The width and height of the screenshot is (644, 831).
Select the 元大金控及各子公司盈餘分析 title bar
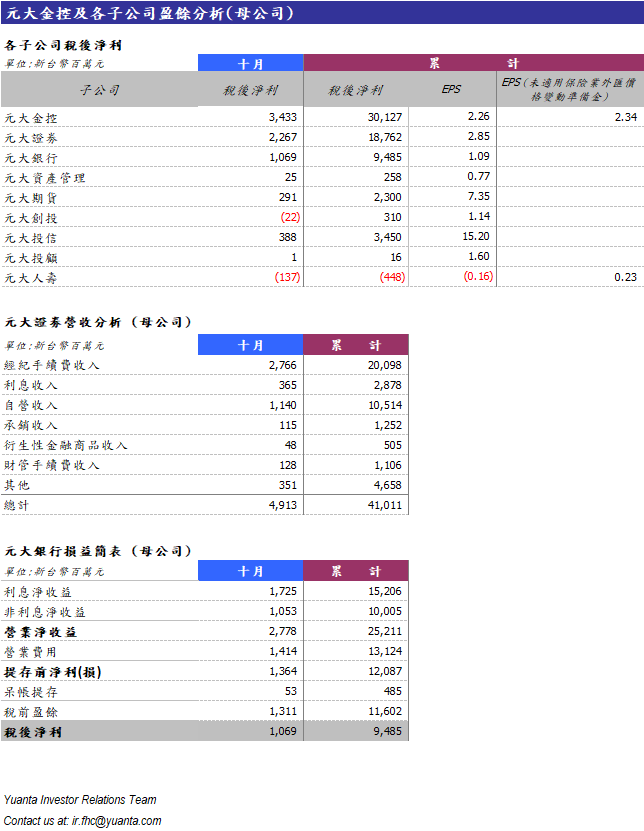[150, 14]
